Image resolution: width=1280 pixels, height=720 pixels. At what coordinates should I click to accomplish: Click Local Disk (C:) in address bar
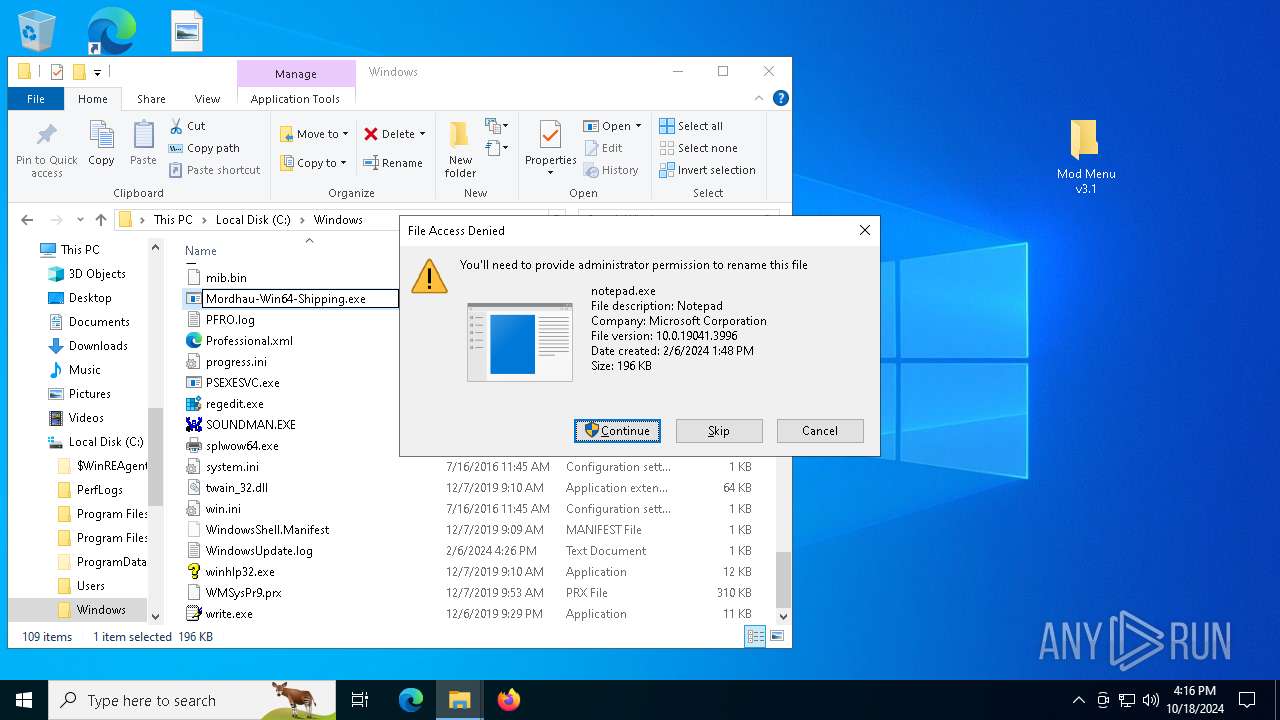point(255,220)
